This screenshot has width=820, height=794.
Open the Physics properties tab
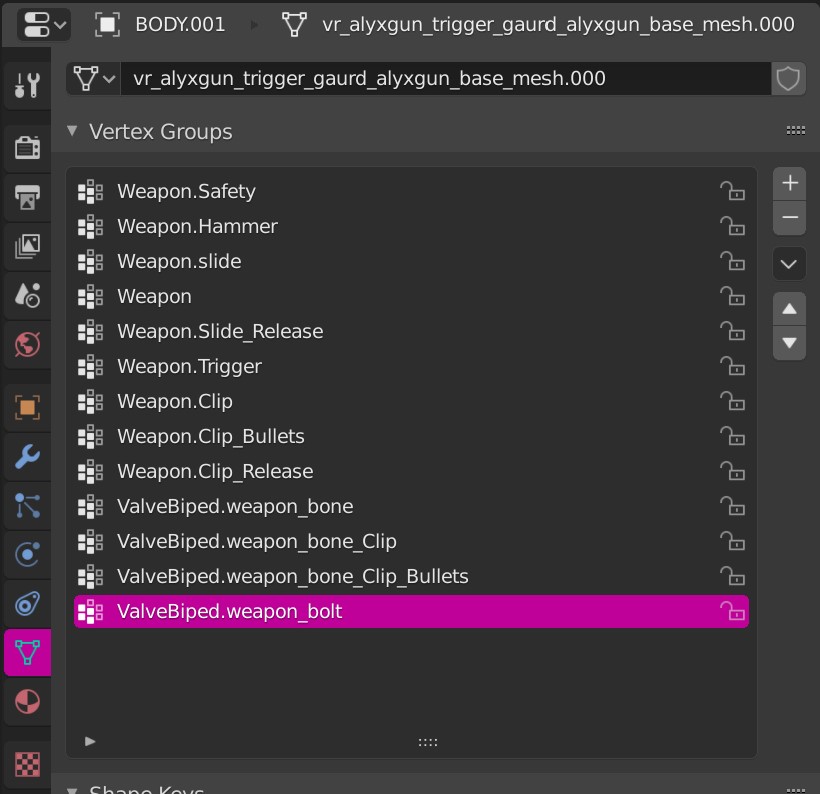coord(27,554)
